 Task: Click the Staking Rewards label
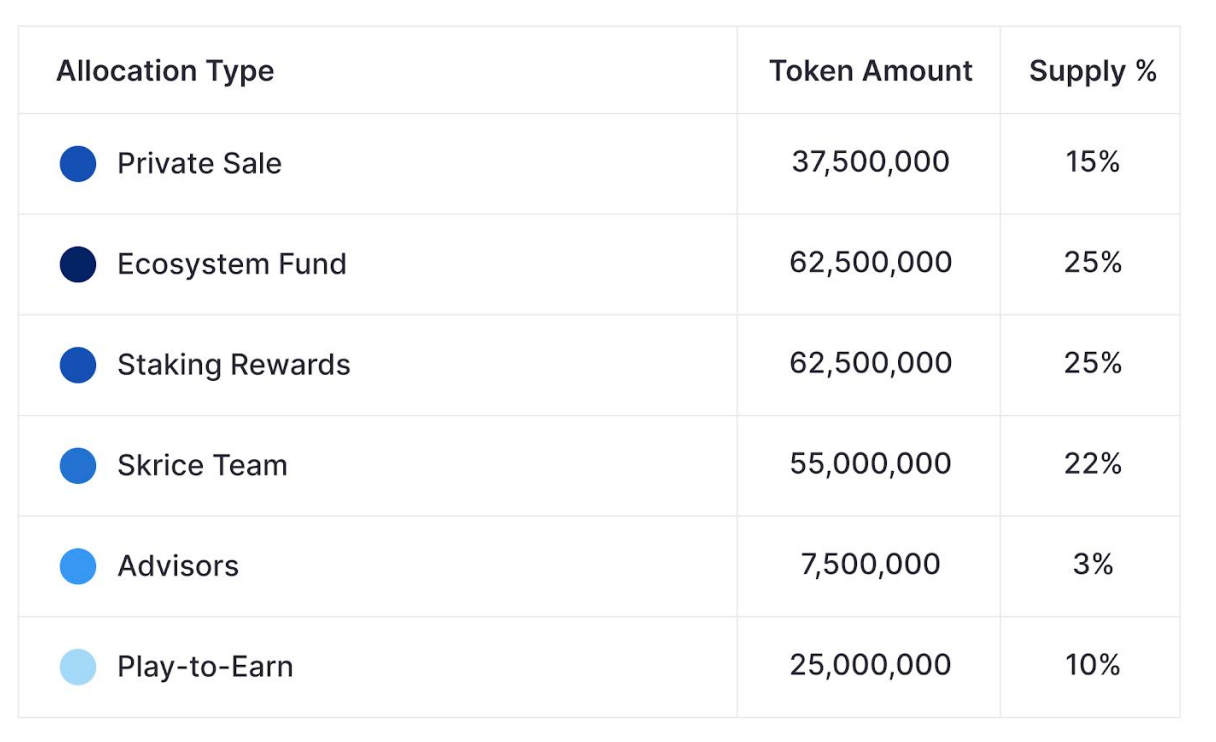click(x=234, y=365)
